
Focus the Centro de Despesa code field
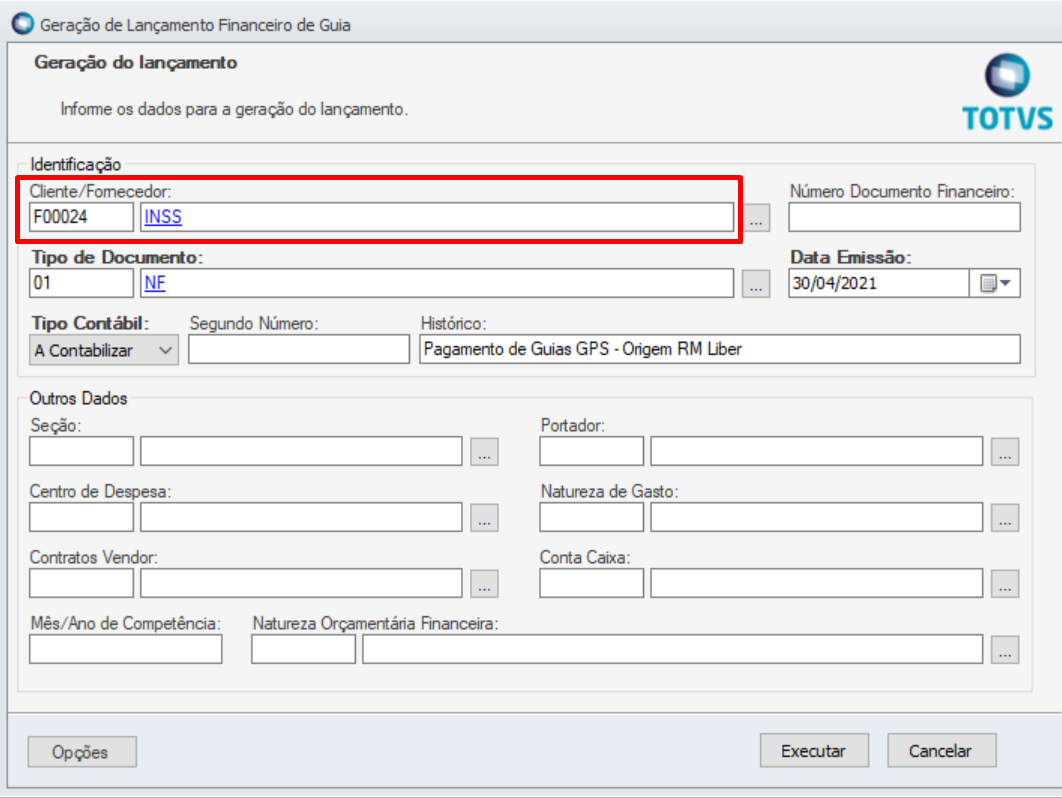(81, 517)
